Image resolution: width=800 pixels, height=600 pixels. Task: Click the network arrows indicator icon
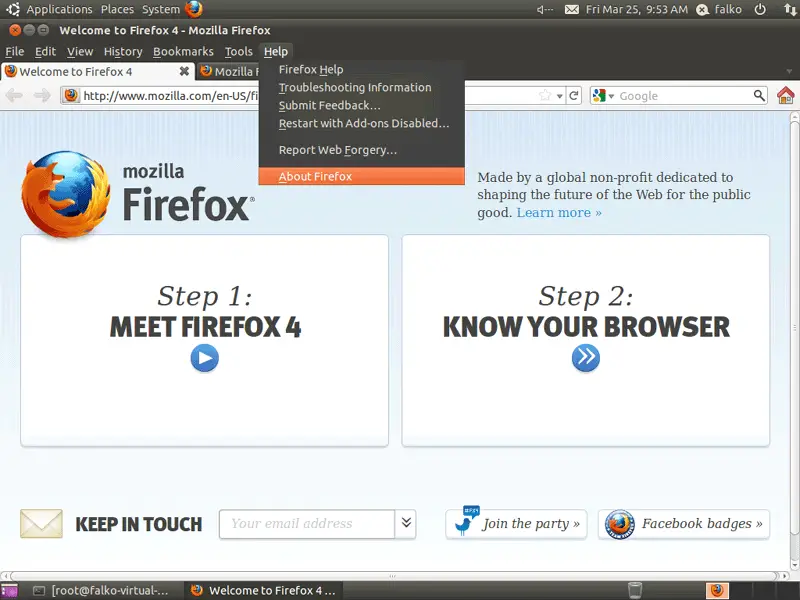pyautogui.click(x=789, y=9)
